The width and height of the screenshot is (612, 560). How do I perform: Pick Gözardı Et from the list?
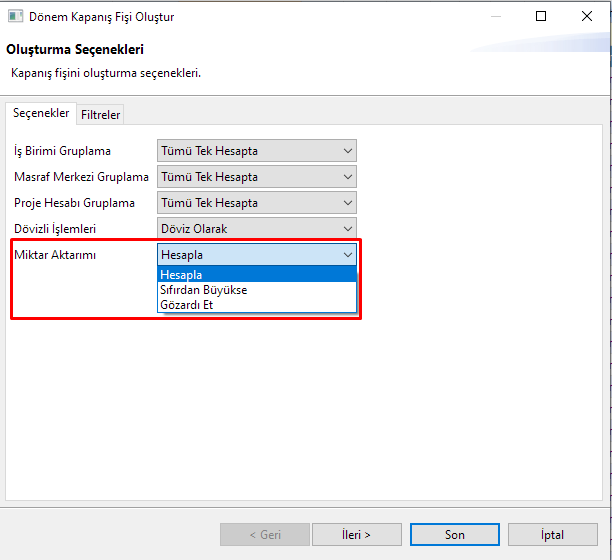(256, 304)
